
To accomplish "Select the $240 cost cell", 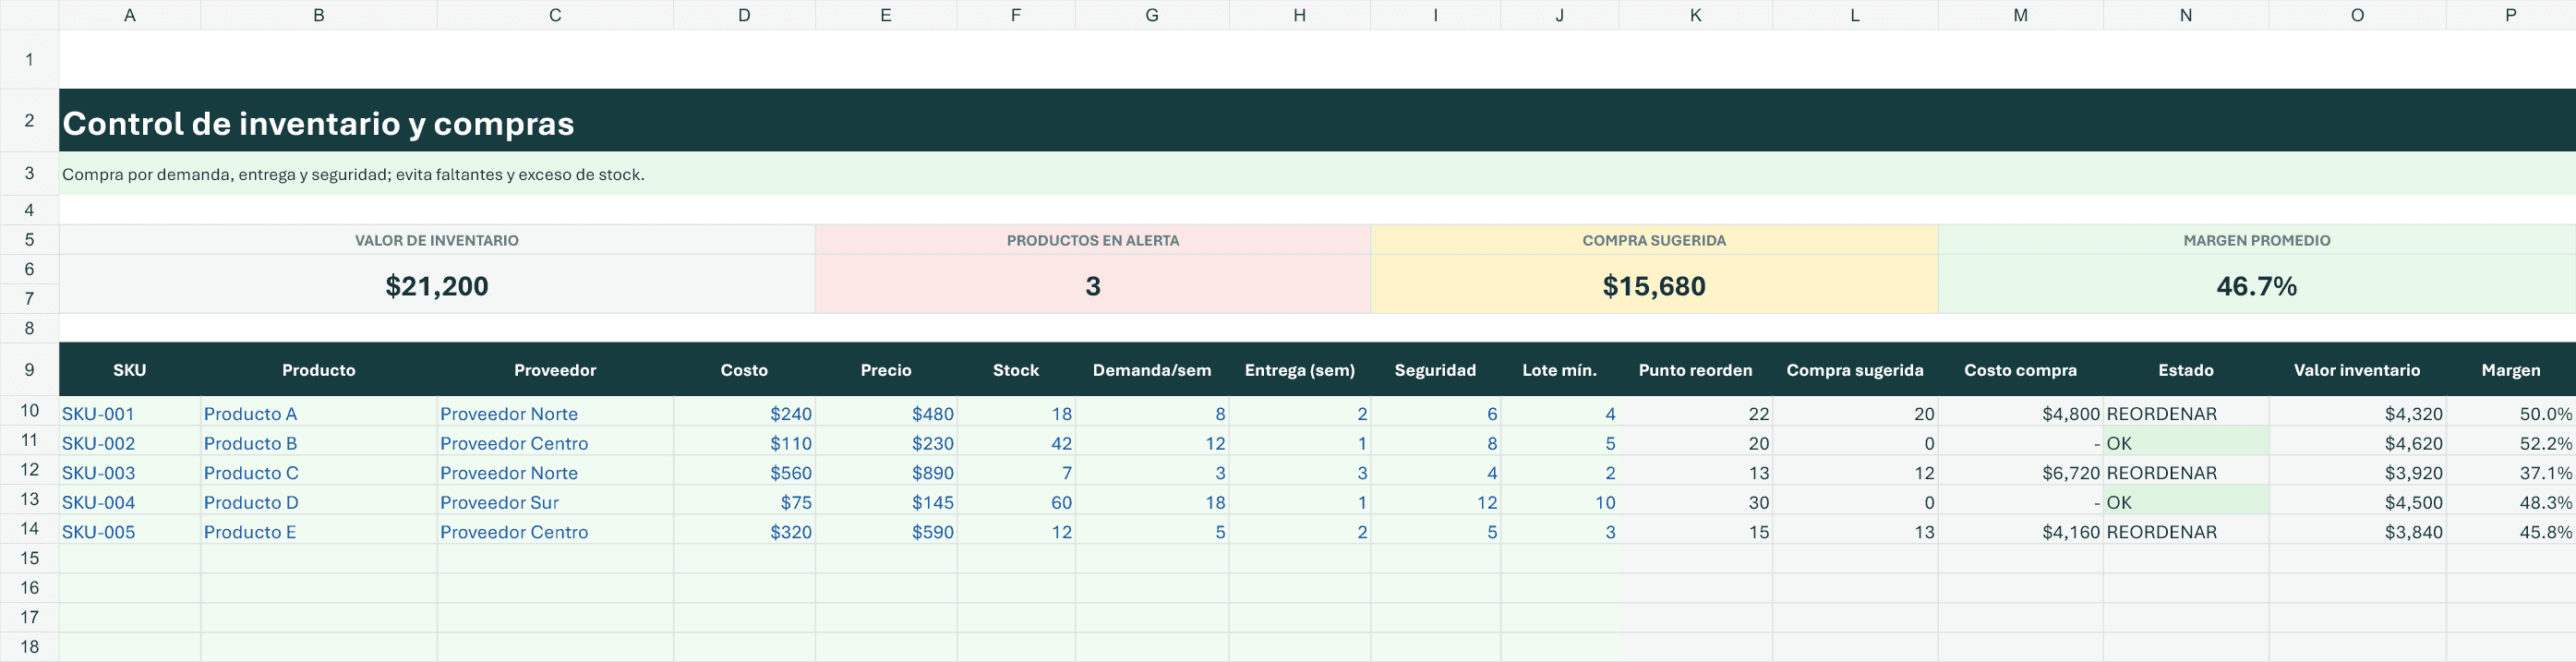I will tap(744, 413).
